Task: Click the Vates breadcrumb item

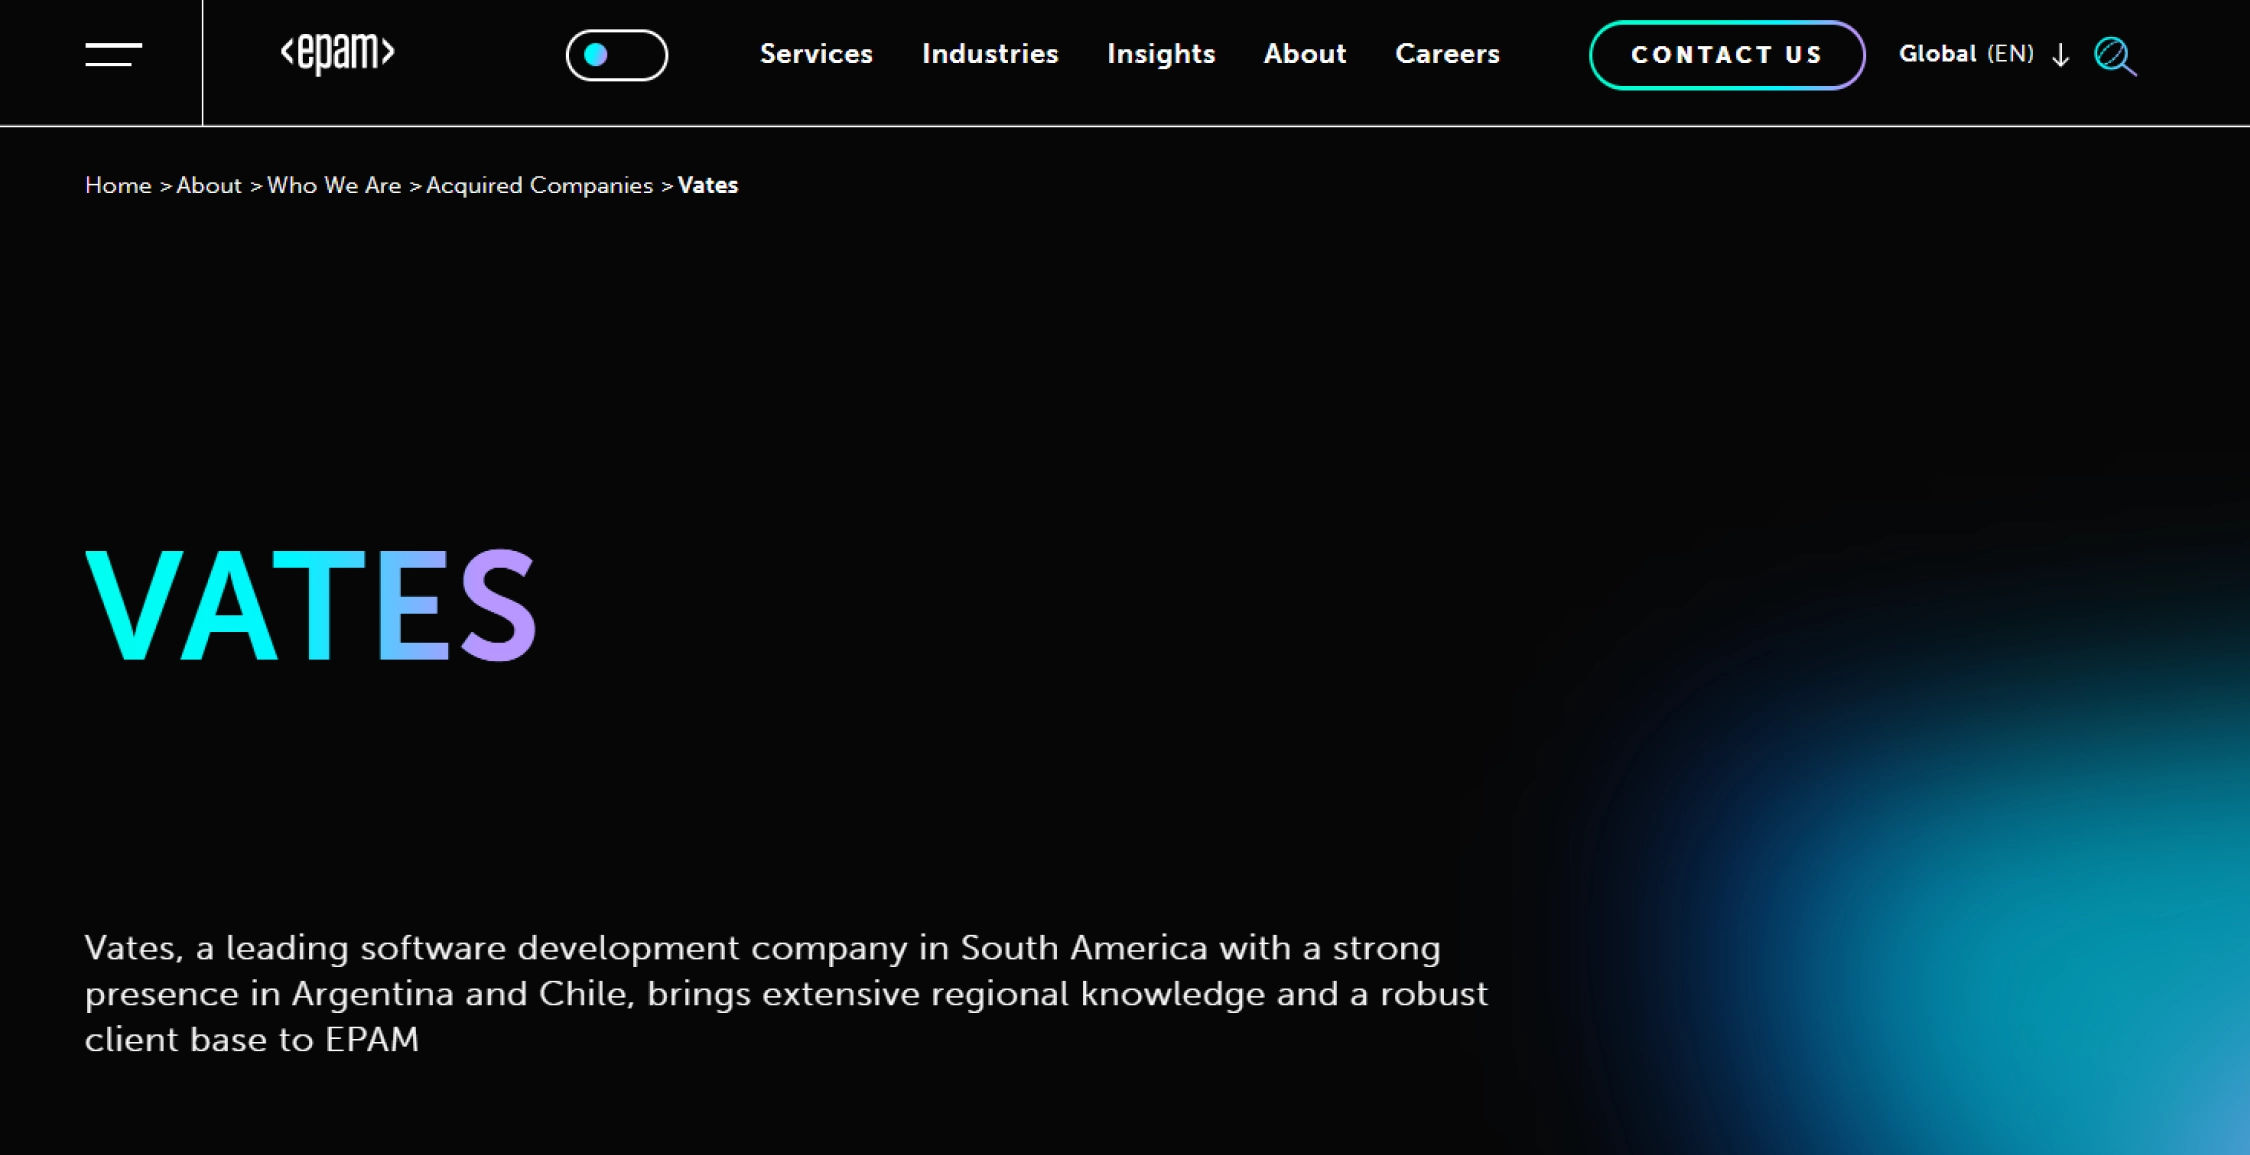Action: tap(708, 186)
